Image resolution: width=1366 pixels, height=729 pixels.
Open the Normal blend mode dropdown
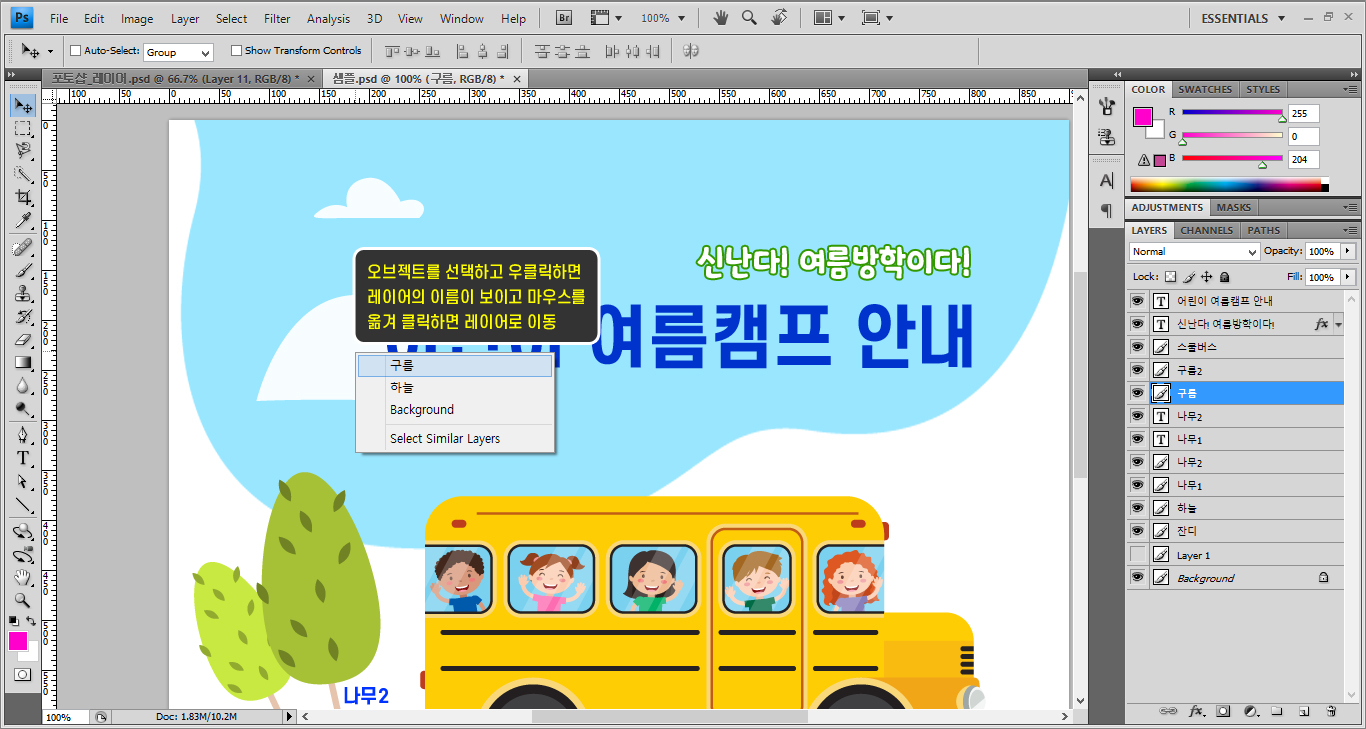[1194, 252]
